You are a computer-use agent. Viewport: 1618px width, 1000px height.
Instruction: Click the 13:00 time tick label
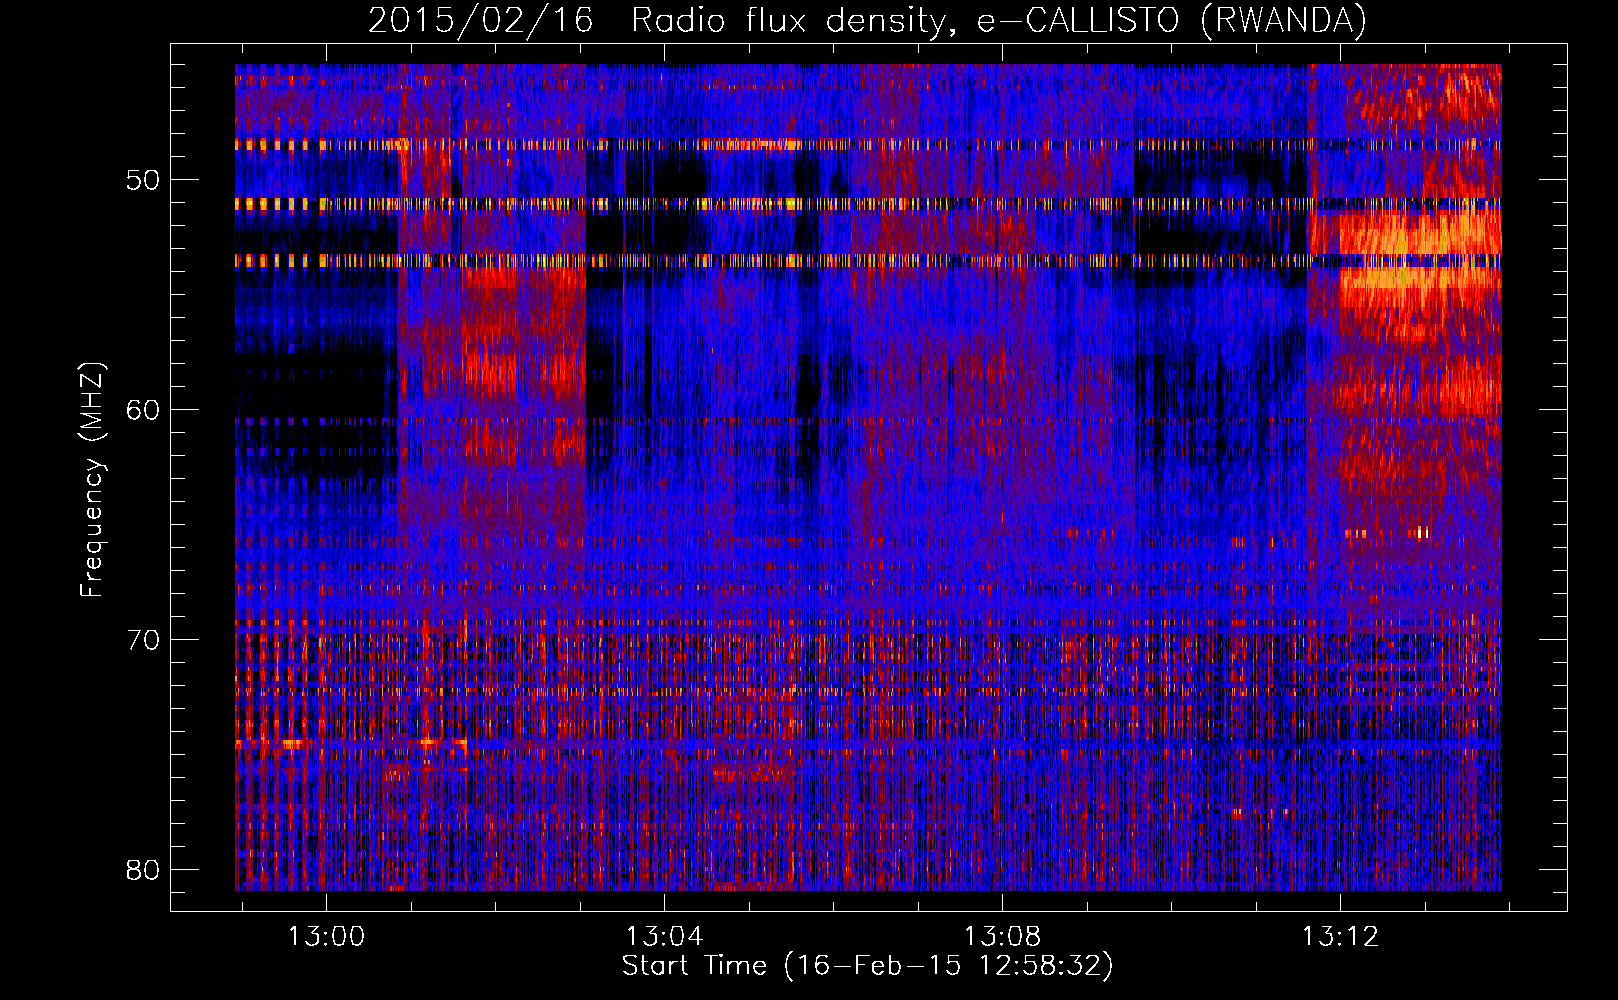326,937
